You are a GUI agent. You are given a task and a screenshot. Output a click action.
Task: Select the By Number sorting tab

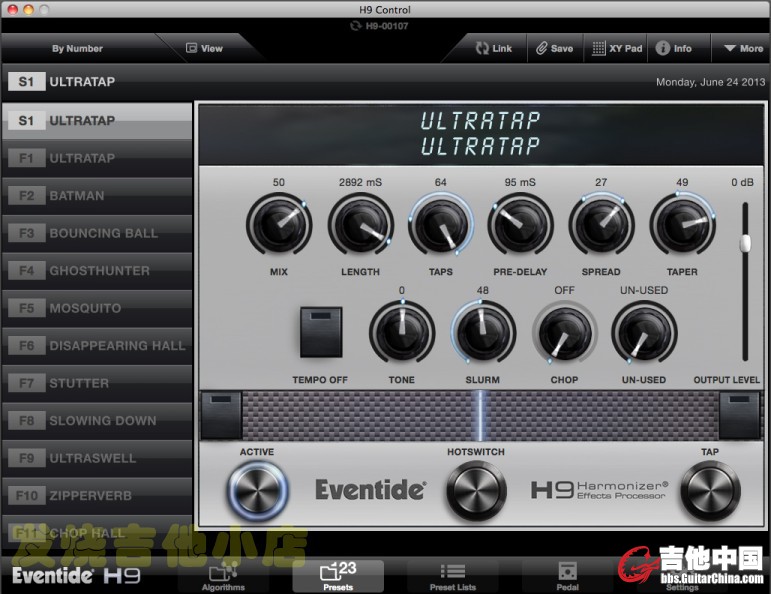(x=77, y=48)
